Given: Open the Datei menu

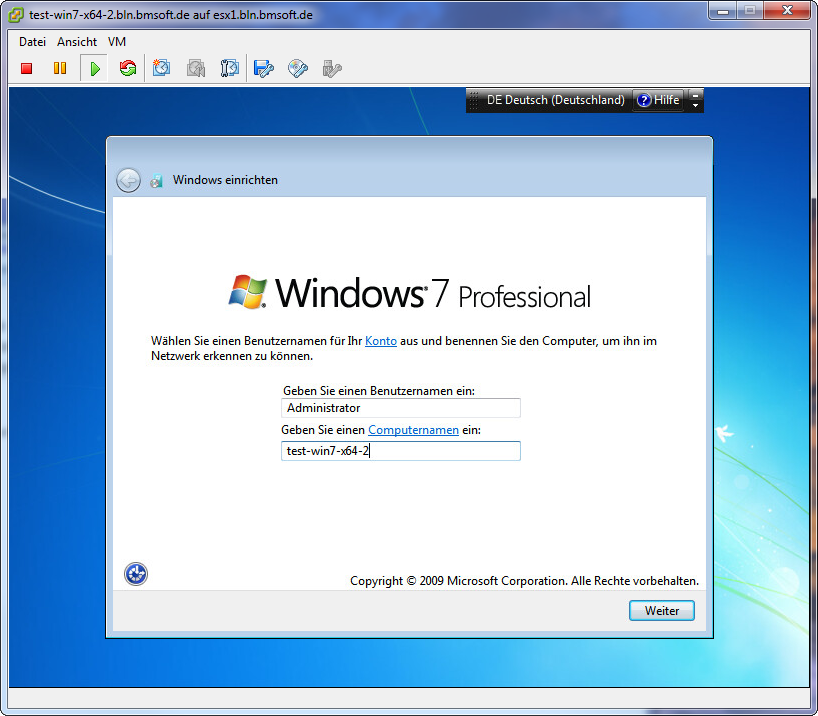Looking at the screenshot, I should (32, 42).
